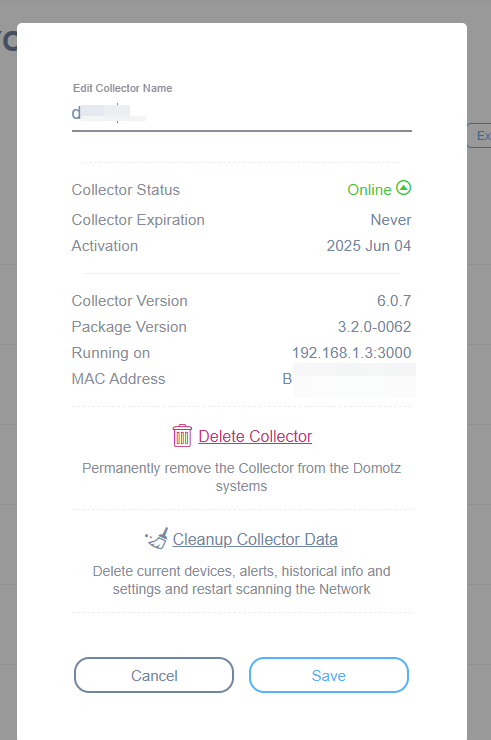Click the red trash can icon
This screenshot has width=491, height=740.
(182, 436)
